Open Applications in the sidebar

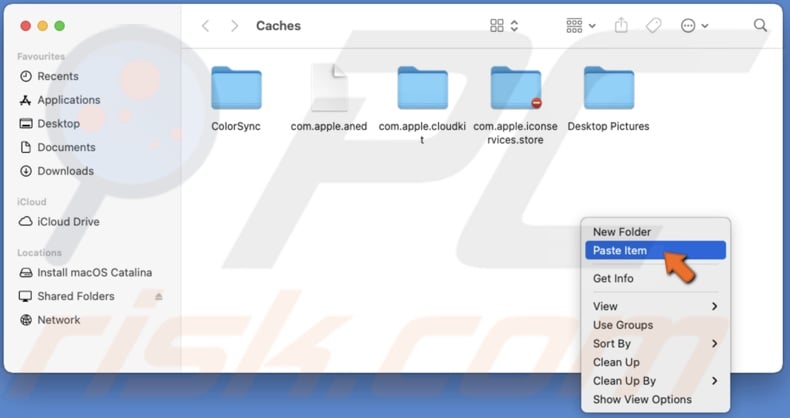tap(59, 100)
